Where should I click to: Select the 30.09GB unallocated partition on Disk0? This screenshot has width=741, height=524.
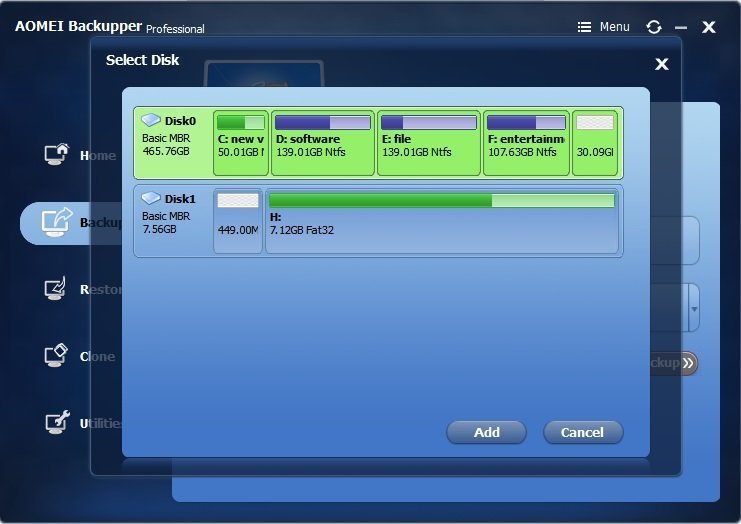[x=595, y=143]
